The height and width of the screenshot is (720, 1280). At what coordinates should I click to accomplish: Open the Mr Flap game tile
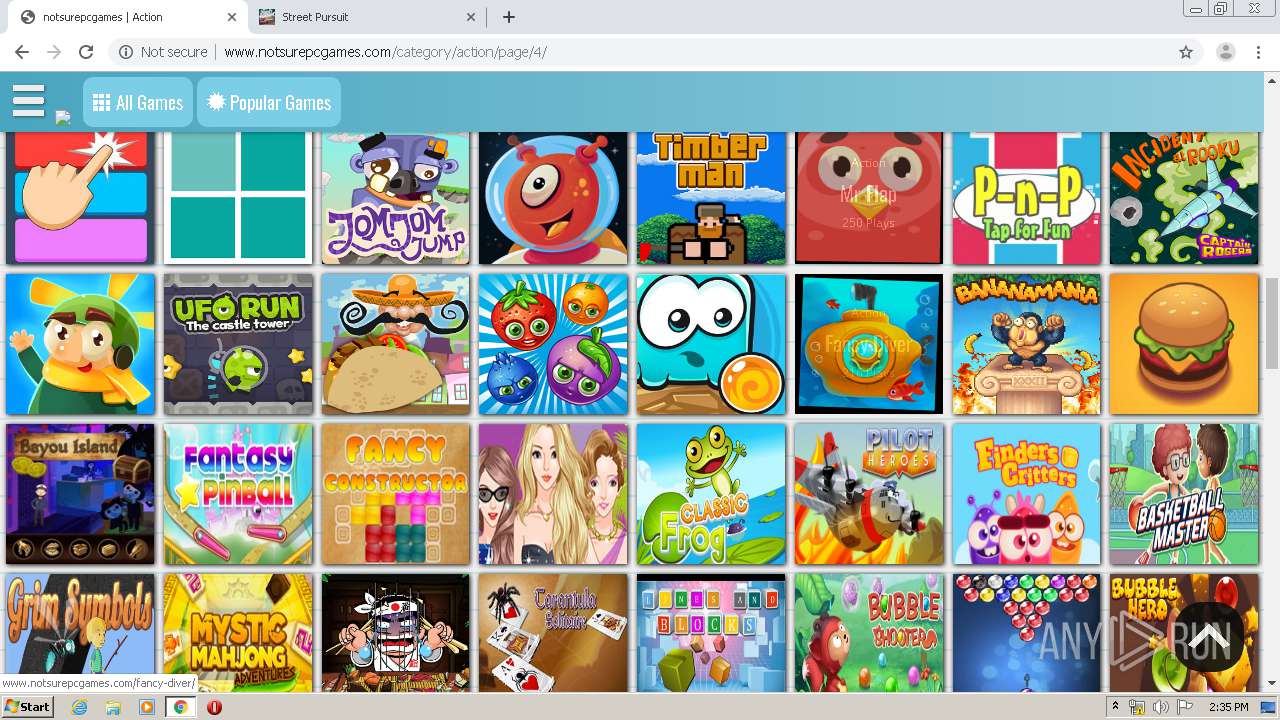869,198
